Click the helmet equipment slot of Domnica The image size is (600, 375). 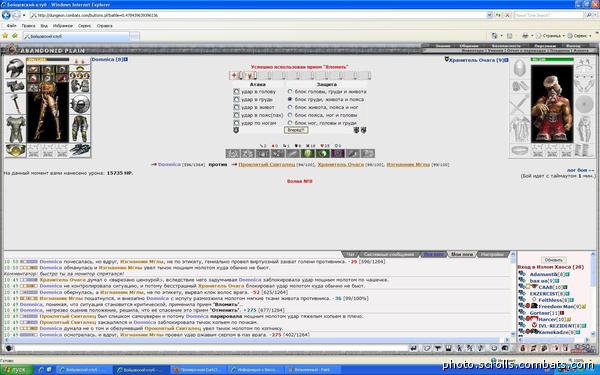tap(15, 68)
